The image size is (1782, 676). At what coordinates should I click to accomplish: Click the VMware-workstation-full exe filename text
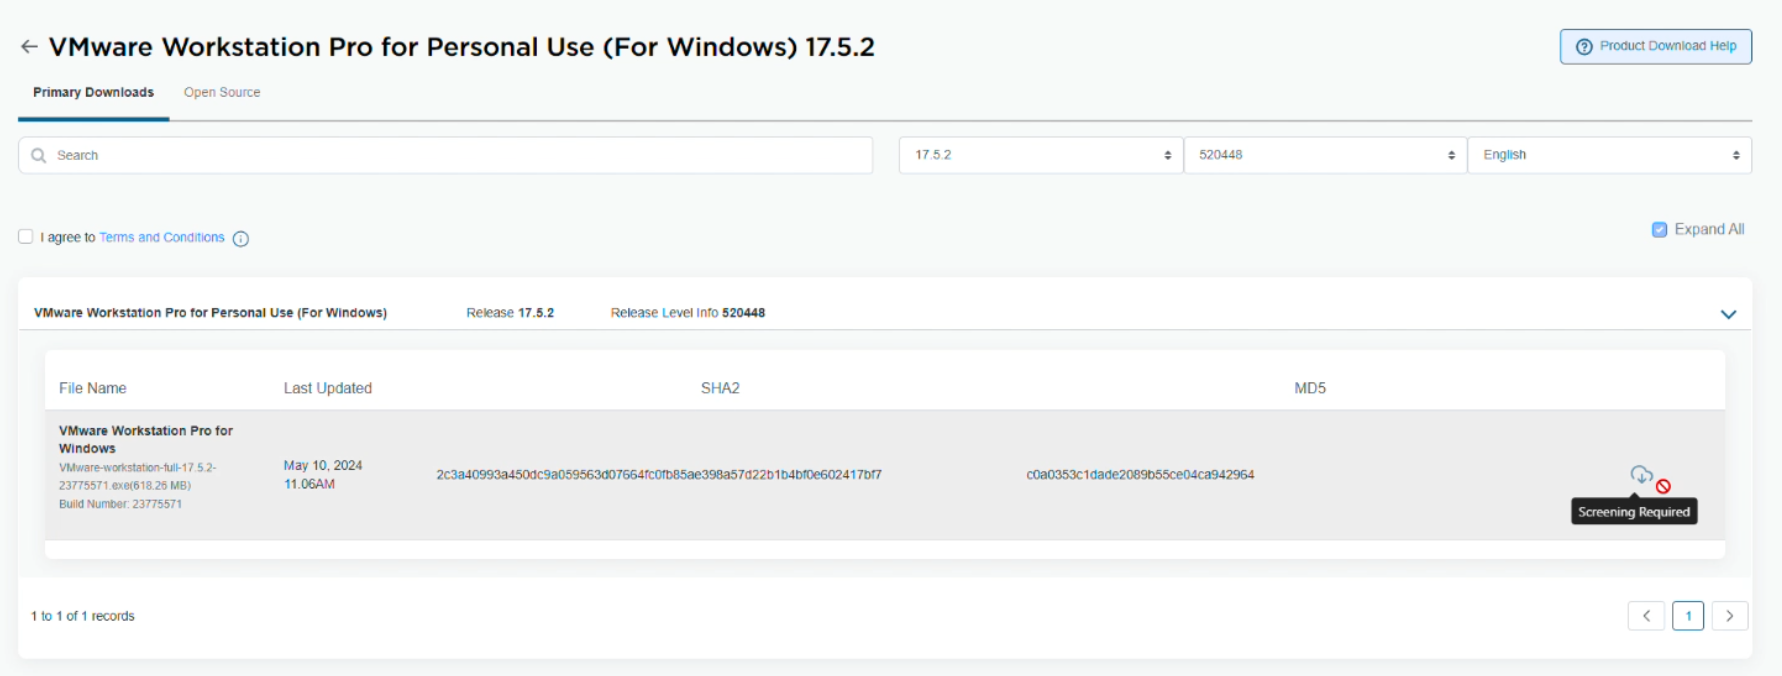click(x=137, y=476)
